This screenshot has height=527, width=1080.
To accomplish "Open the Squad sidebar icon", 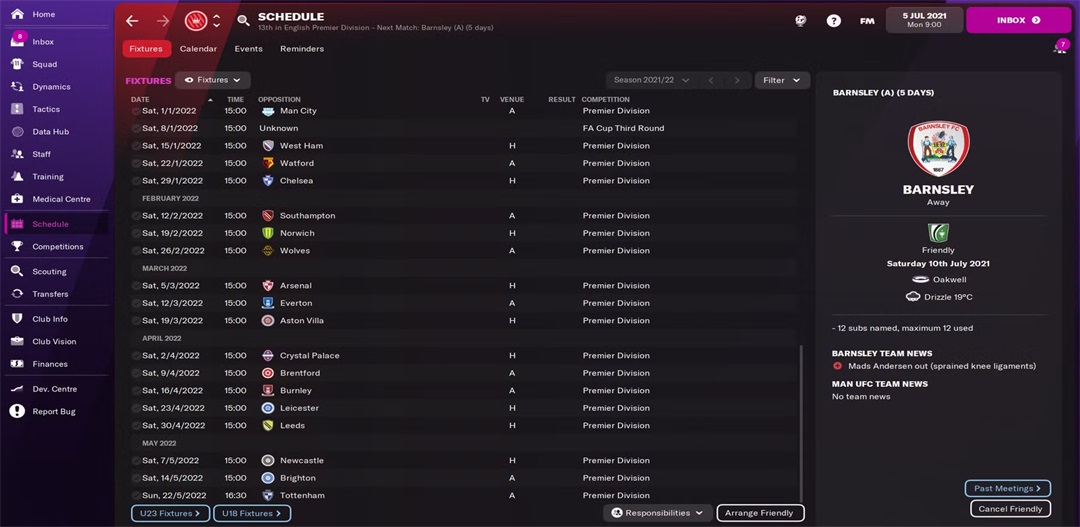I will coord(17,64).
